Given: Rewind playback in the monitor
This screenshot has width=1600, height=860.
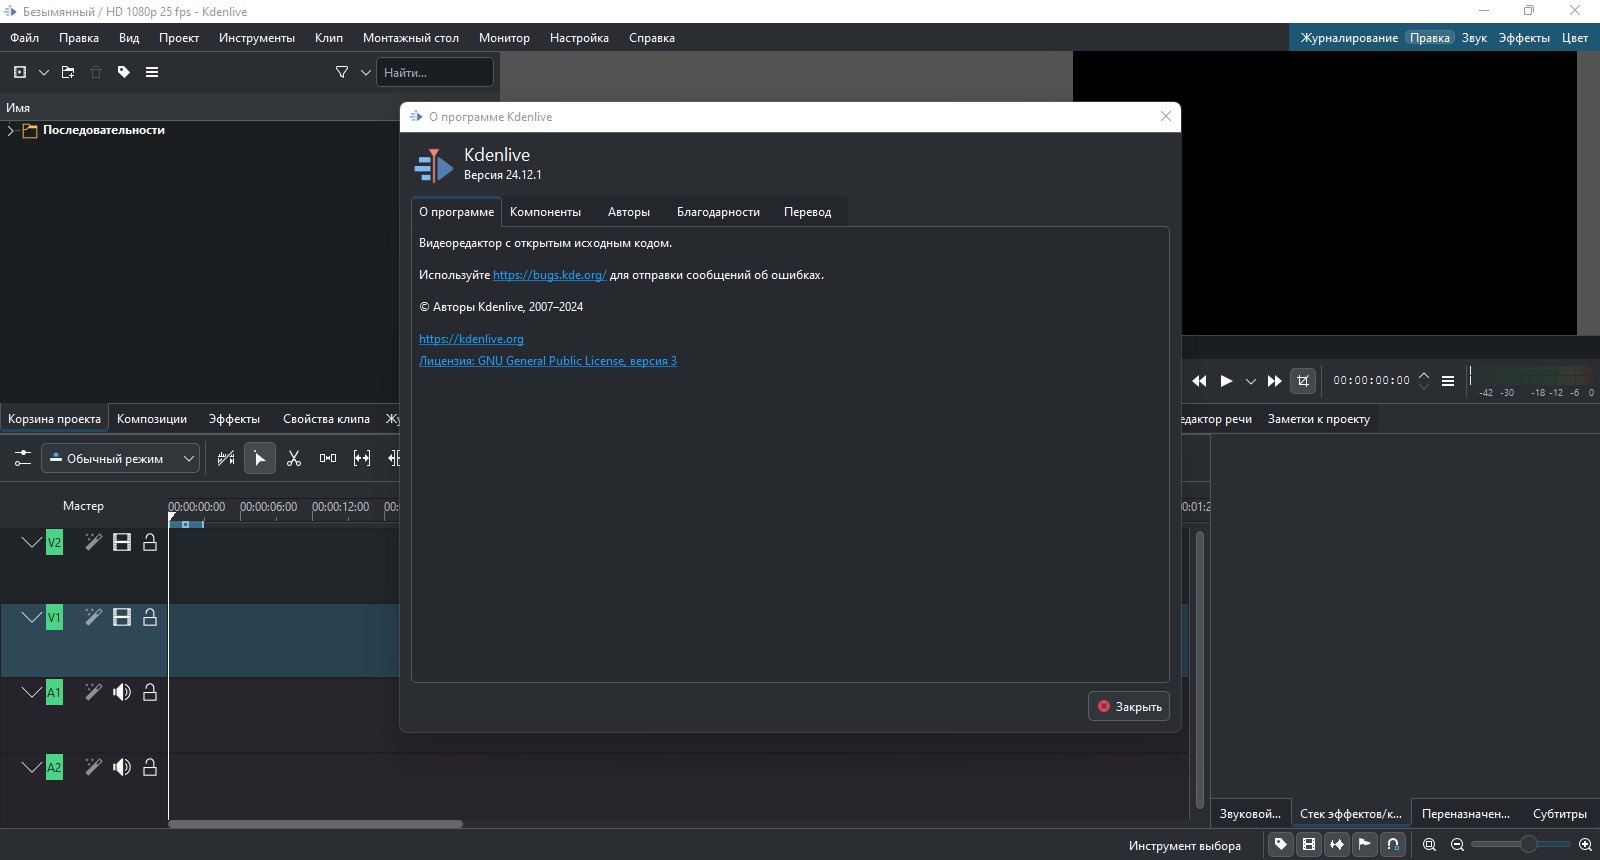Looking at the screenshot, I should click(1200, 381).
